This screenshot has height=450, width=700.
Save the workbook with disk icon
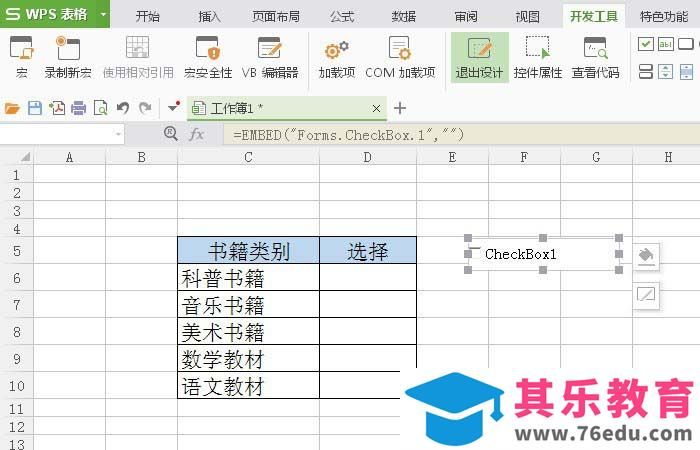[35, 108]
